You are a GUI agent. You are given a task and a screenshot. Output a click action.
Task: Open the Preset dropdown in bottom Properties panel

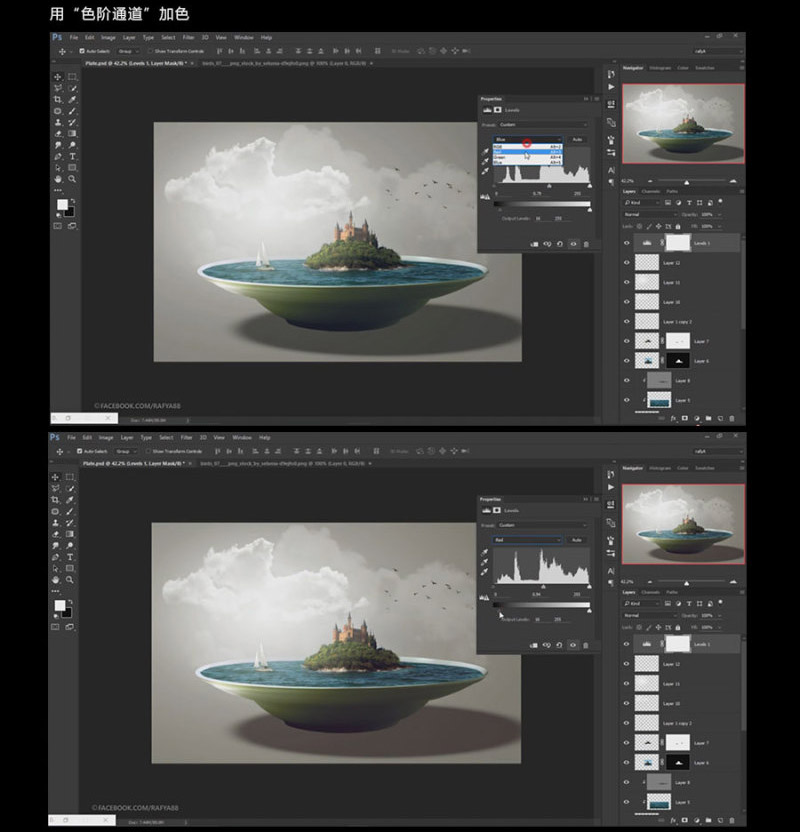[542, 525]
